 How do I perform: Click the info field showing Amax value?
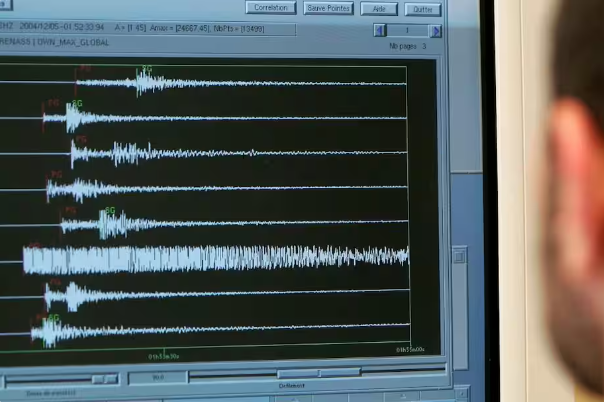pyautogui.click(x=148, y=28)
